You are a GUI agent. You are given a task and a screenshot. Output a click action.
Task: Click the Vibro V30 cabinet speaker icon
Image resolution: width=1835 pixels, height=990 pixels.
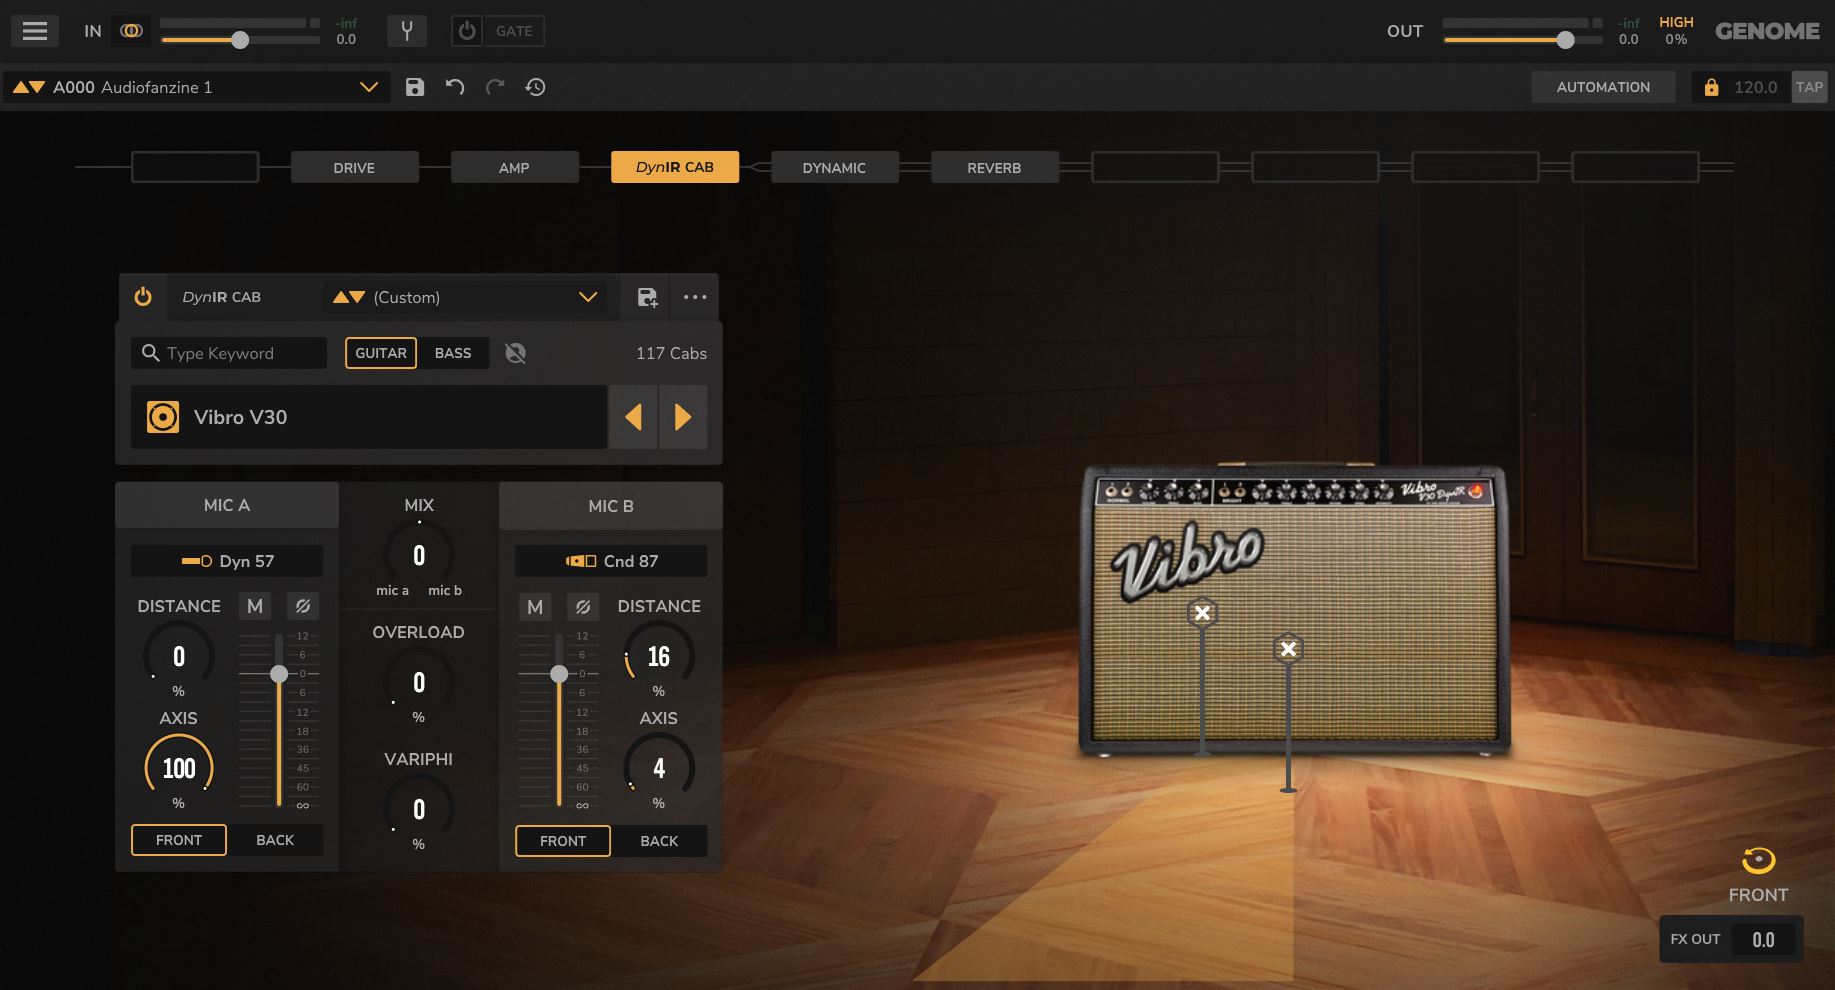[163, 417]
